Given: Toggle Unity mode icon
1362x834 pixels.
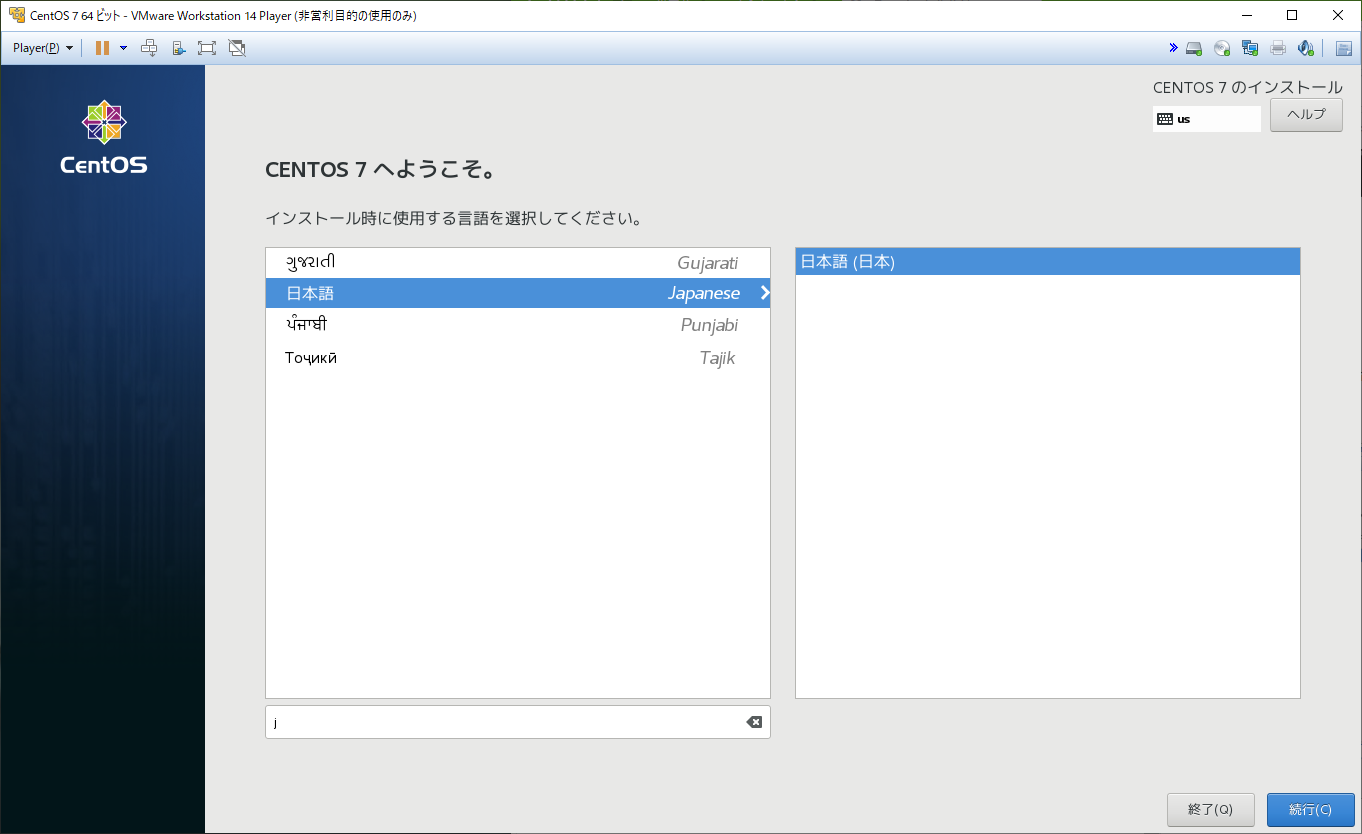Looking at the screenshot, I should click(x=237, y=48).
